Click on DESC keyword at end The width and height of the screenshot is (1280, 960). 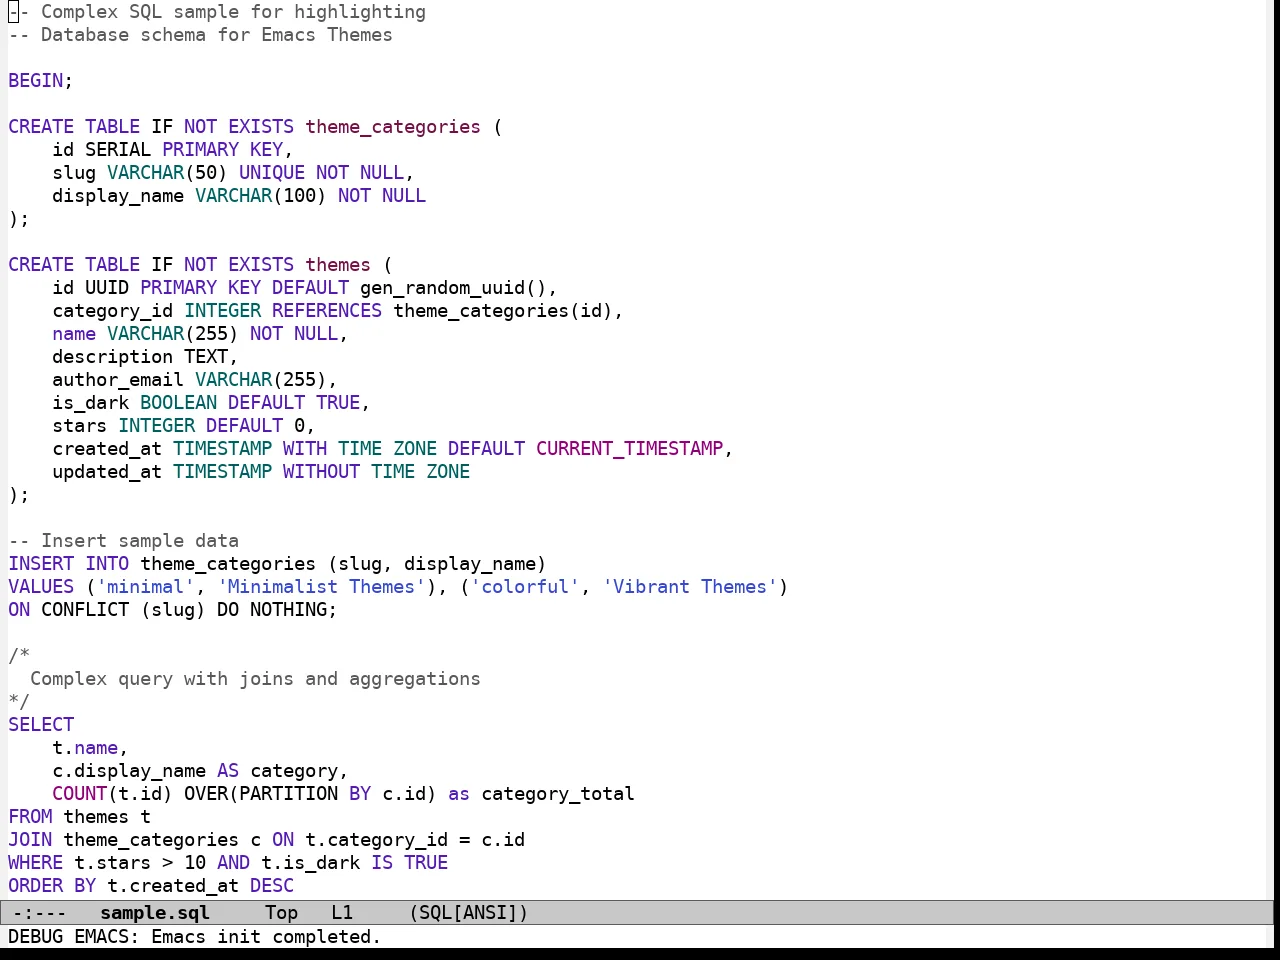[x=272, y=886]
